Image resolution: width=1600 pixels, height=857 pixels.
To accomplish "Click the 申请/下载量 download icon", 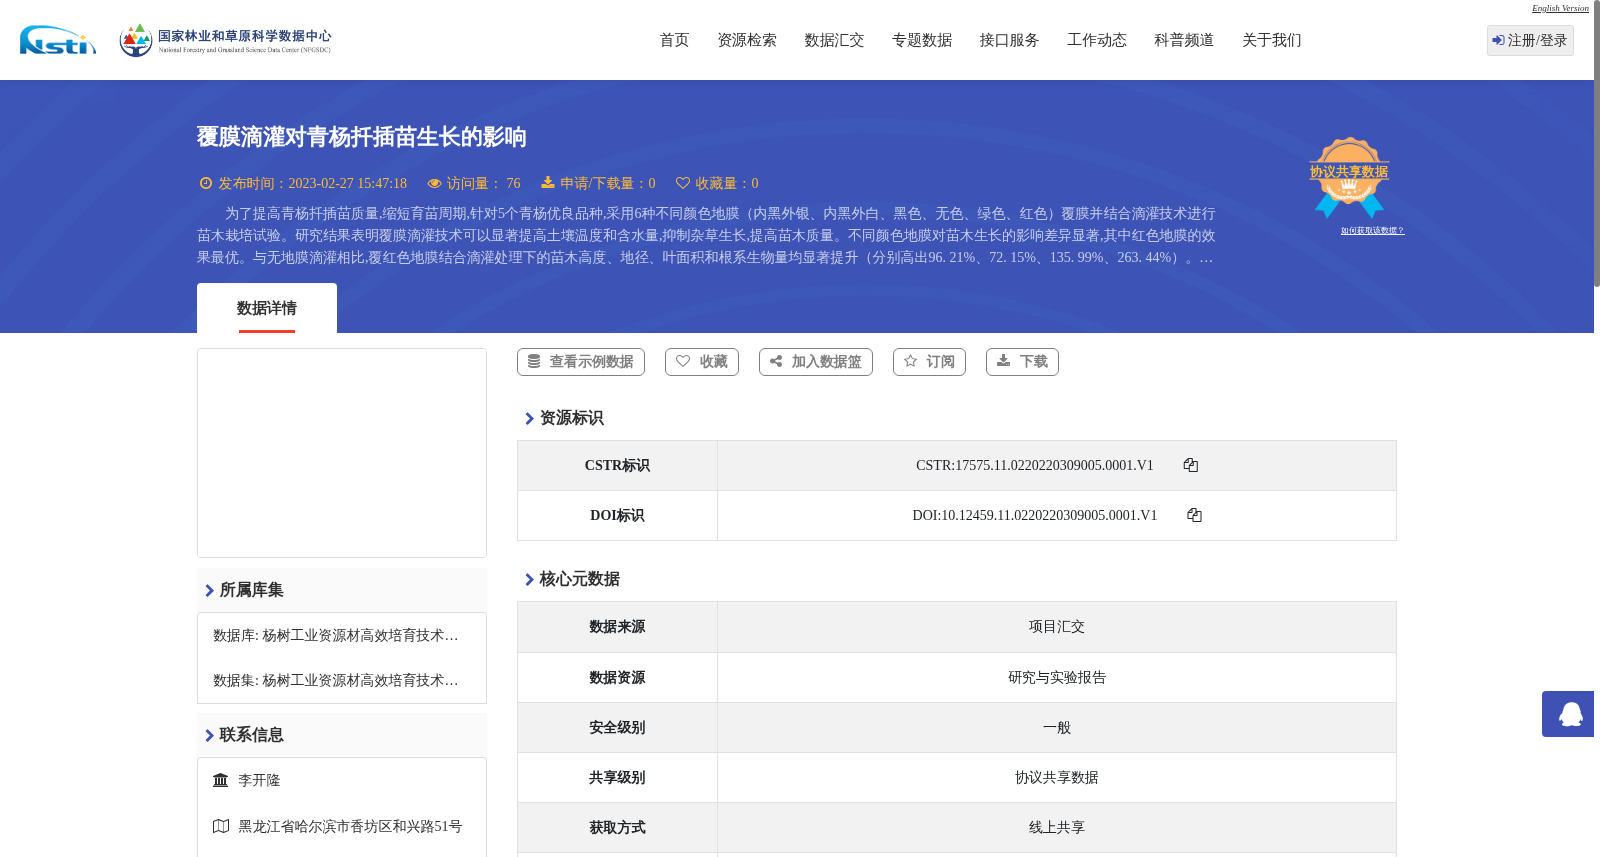I will [x=548, y=183].
